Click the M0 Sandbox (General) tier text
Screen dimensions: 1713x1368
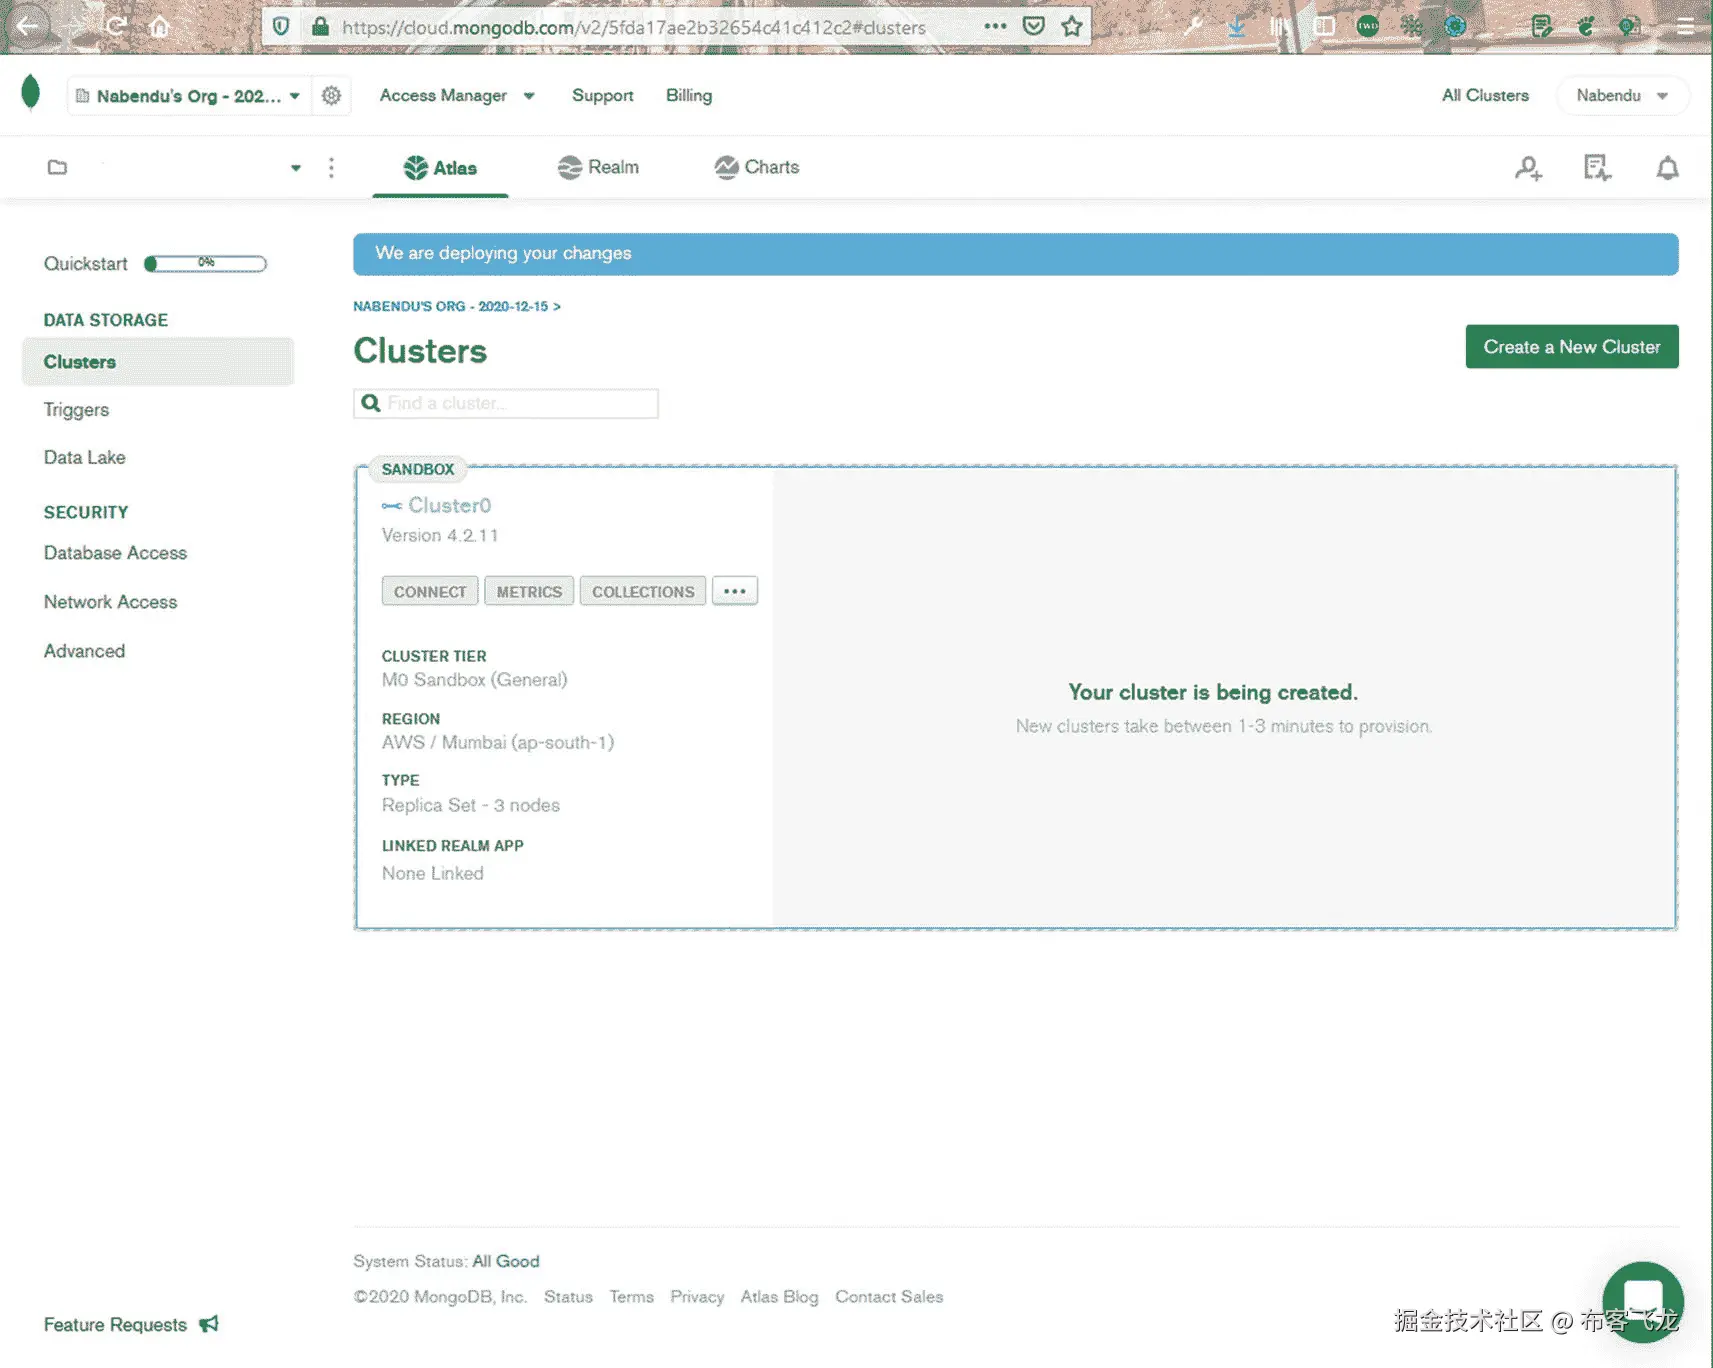pyautogui.click(x=474, y=680)
